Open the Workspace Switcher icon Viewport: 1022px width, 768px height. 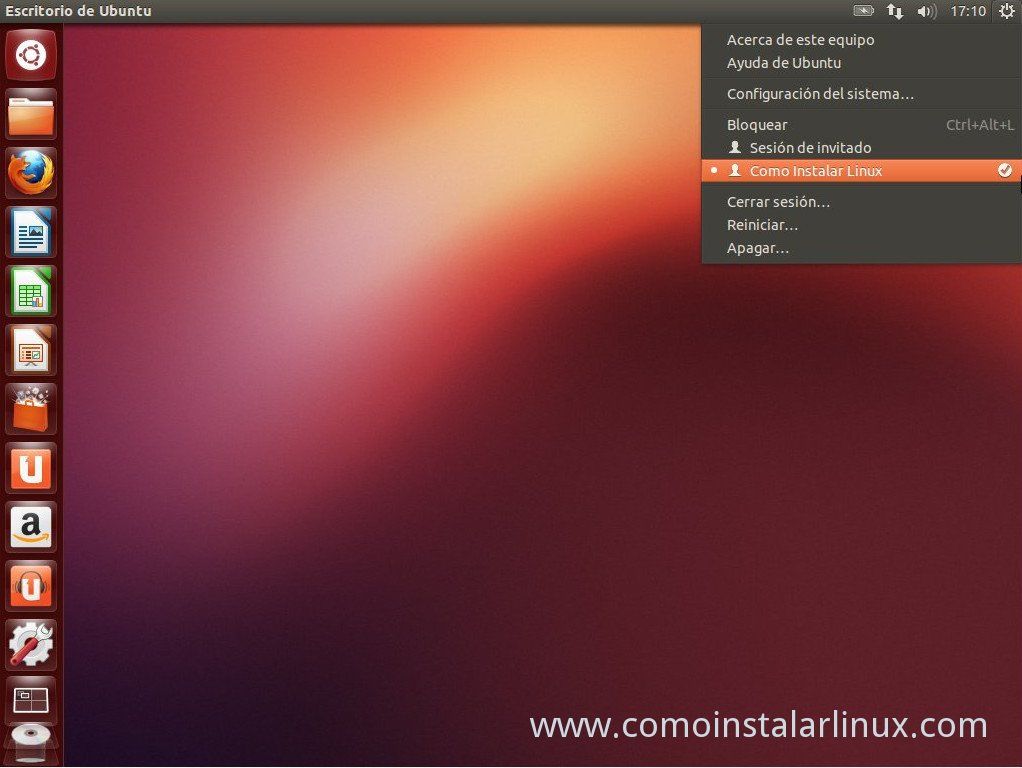point(31,701)
